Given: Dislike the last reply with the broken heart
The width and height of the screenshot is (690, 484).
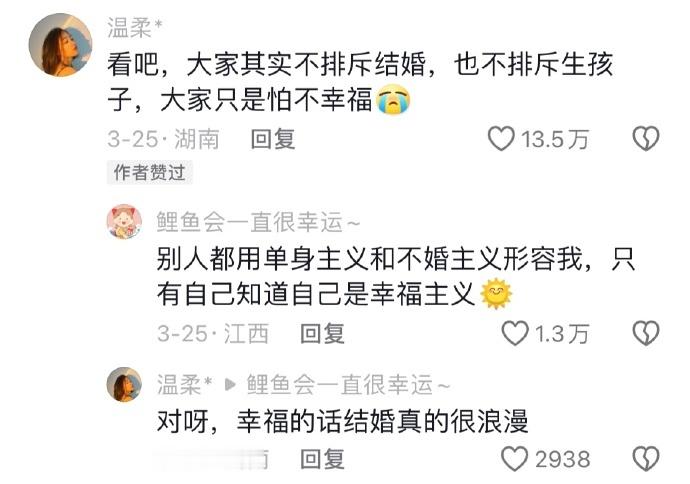Looking at the screenshot, I should (646, 459).
